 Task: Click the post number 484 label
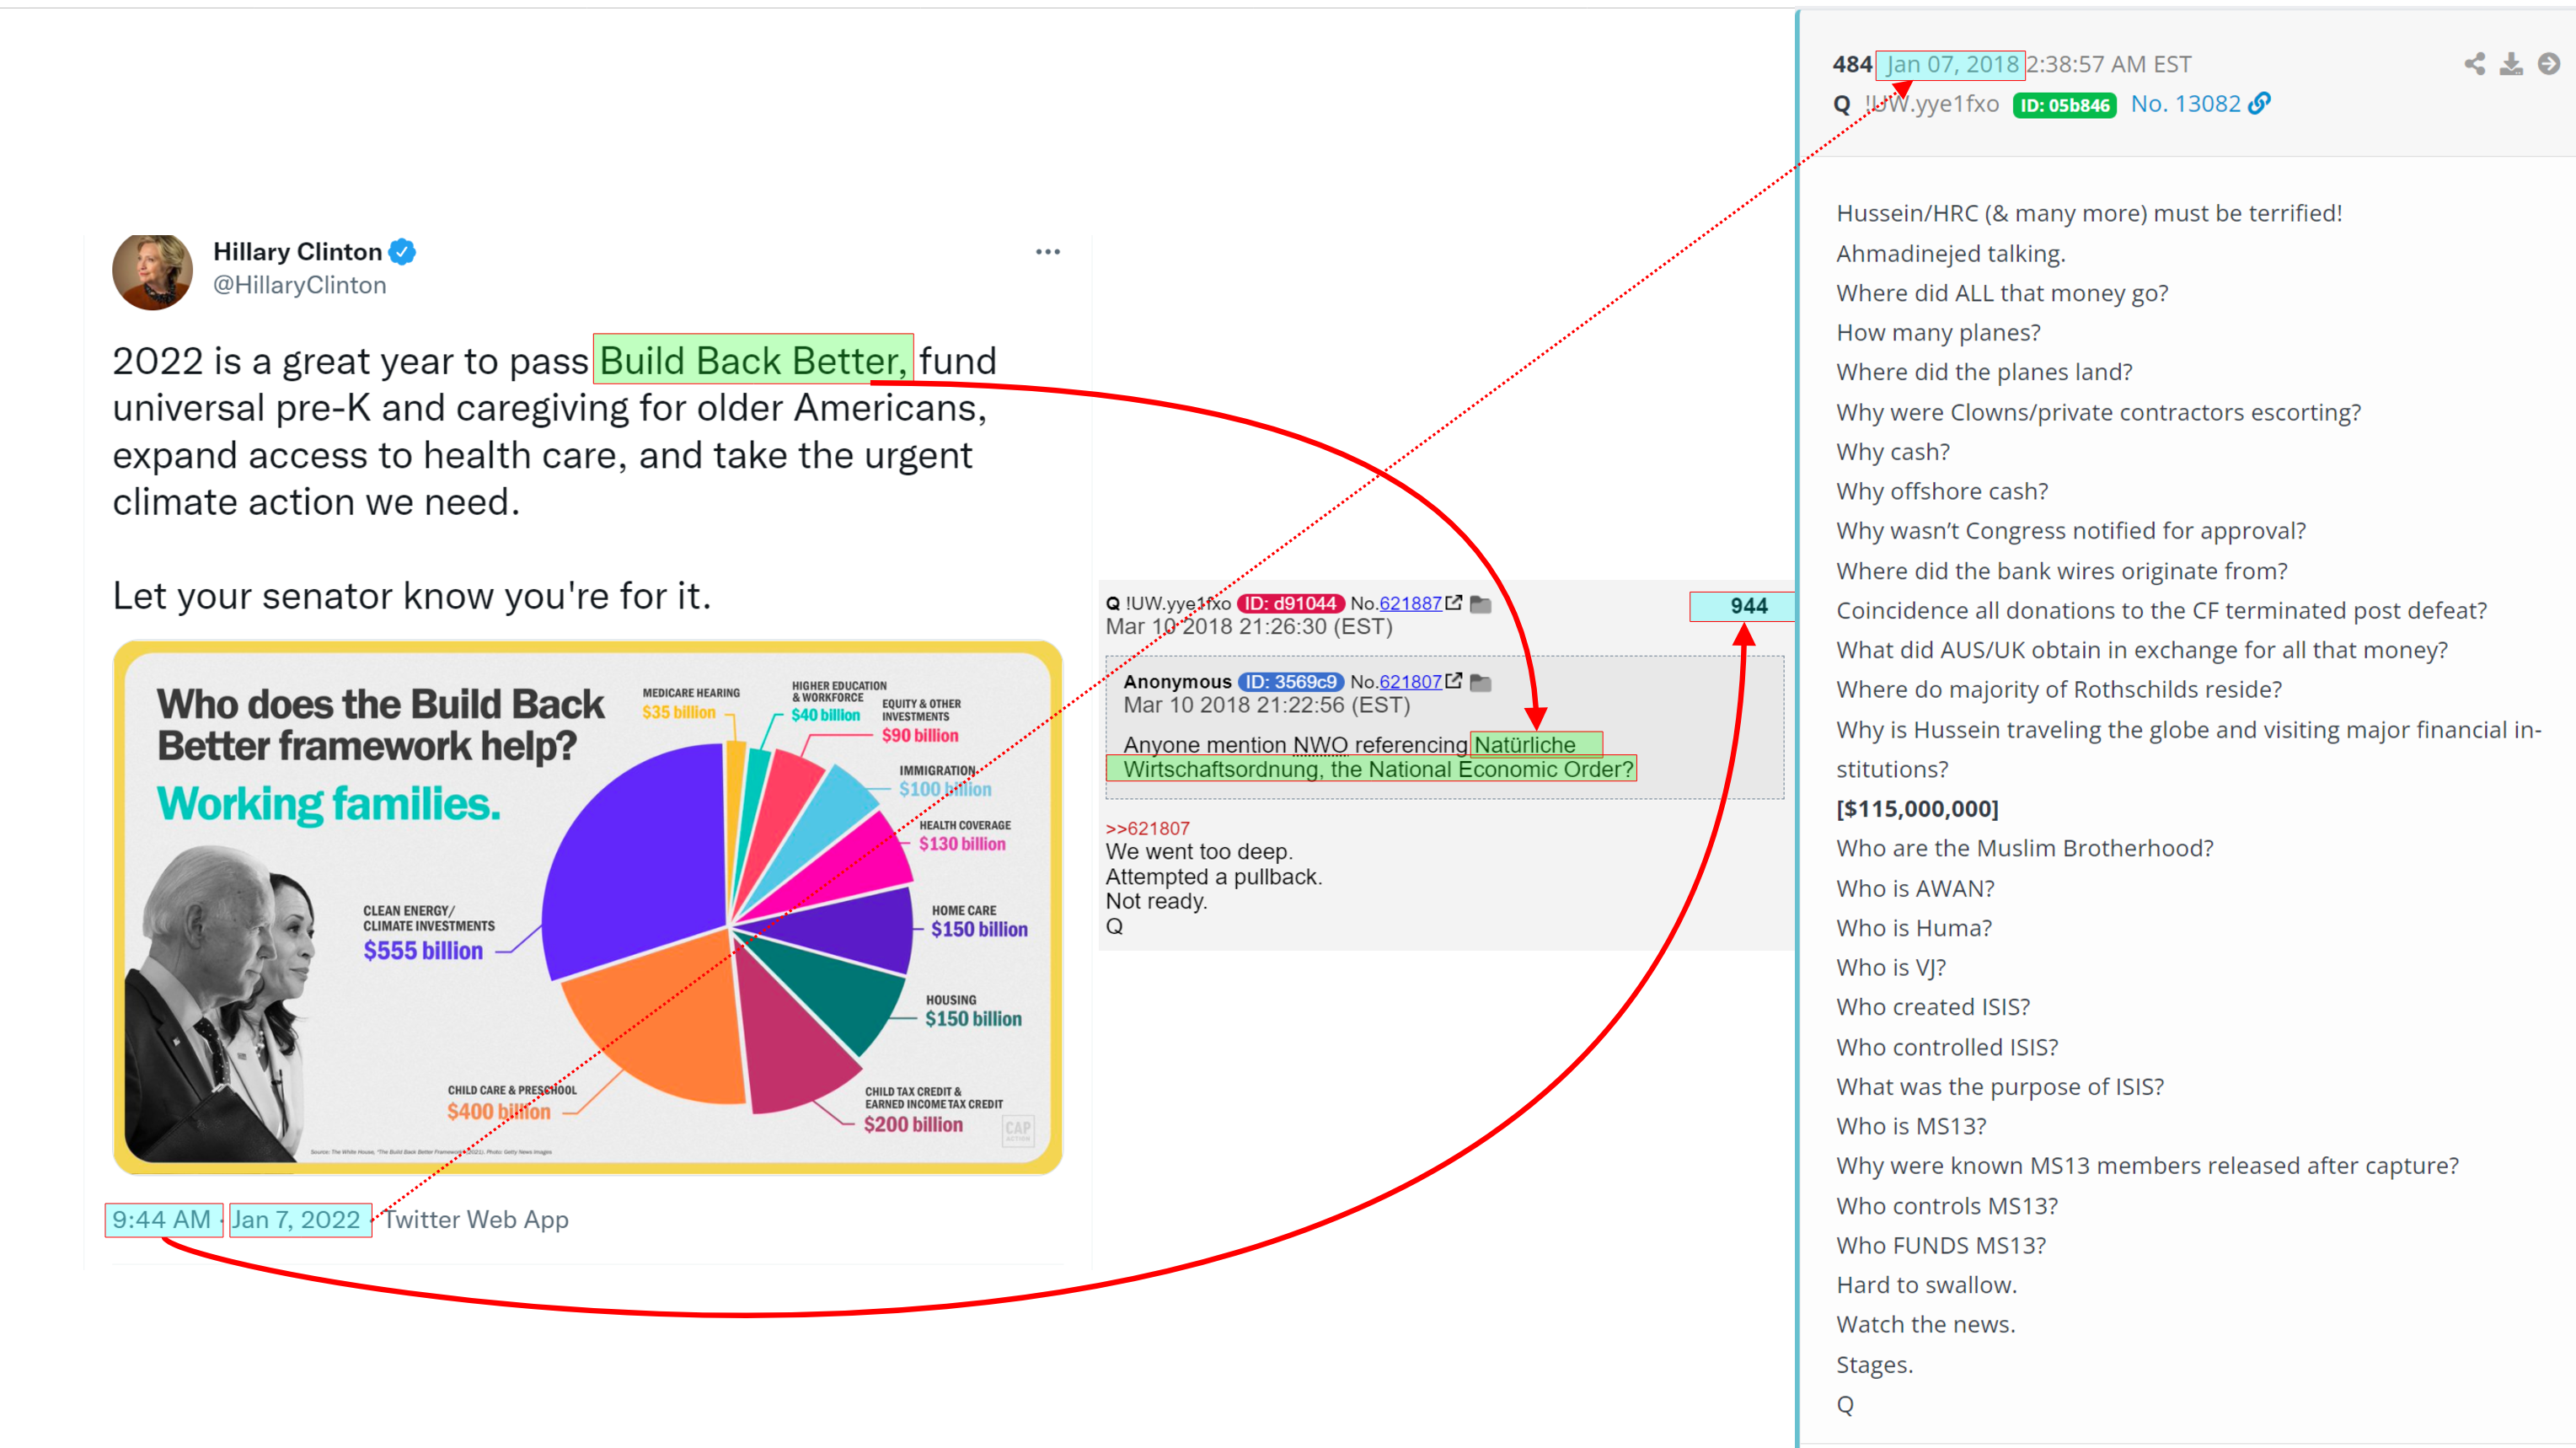[1852, 64]
